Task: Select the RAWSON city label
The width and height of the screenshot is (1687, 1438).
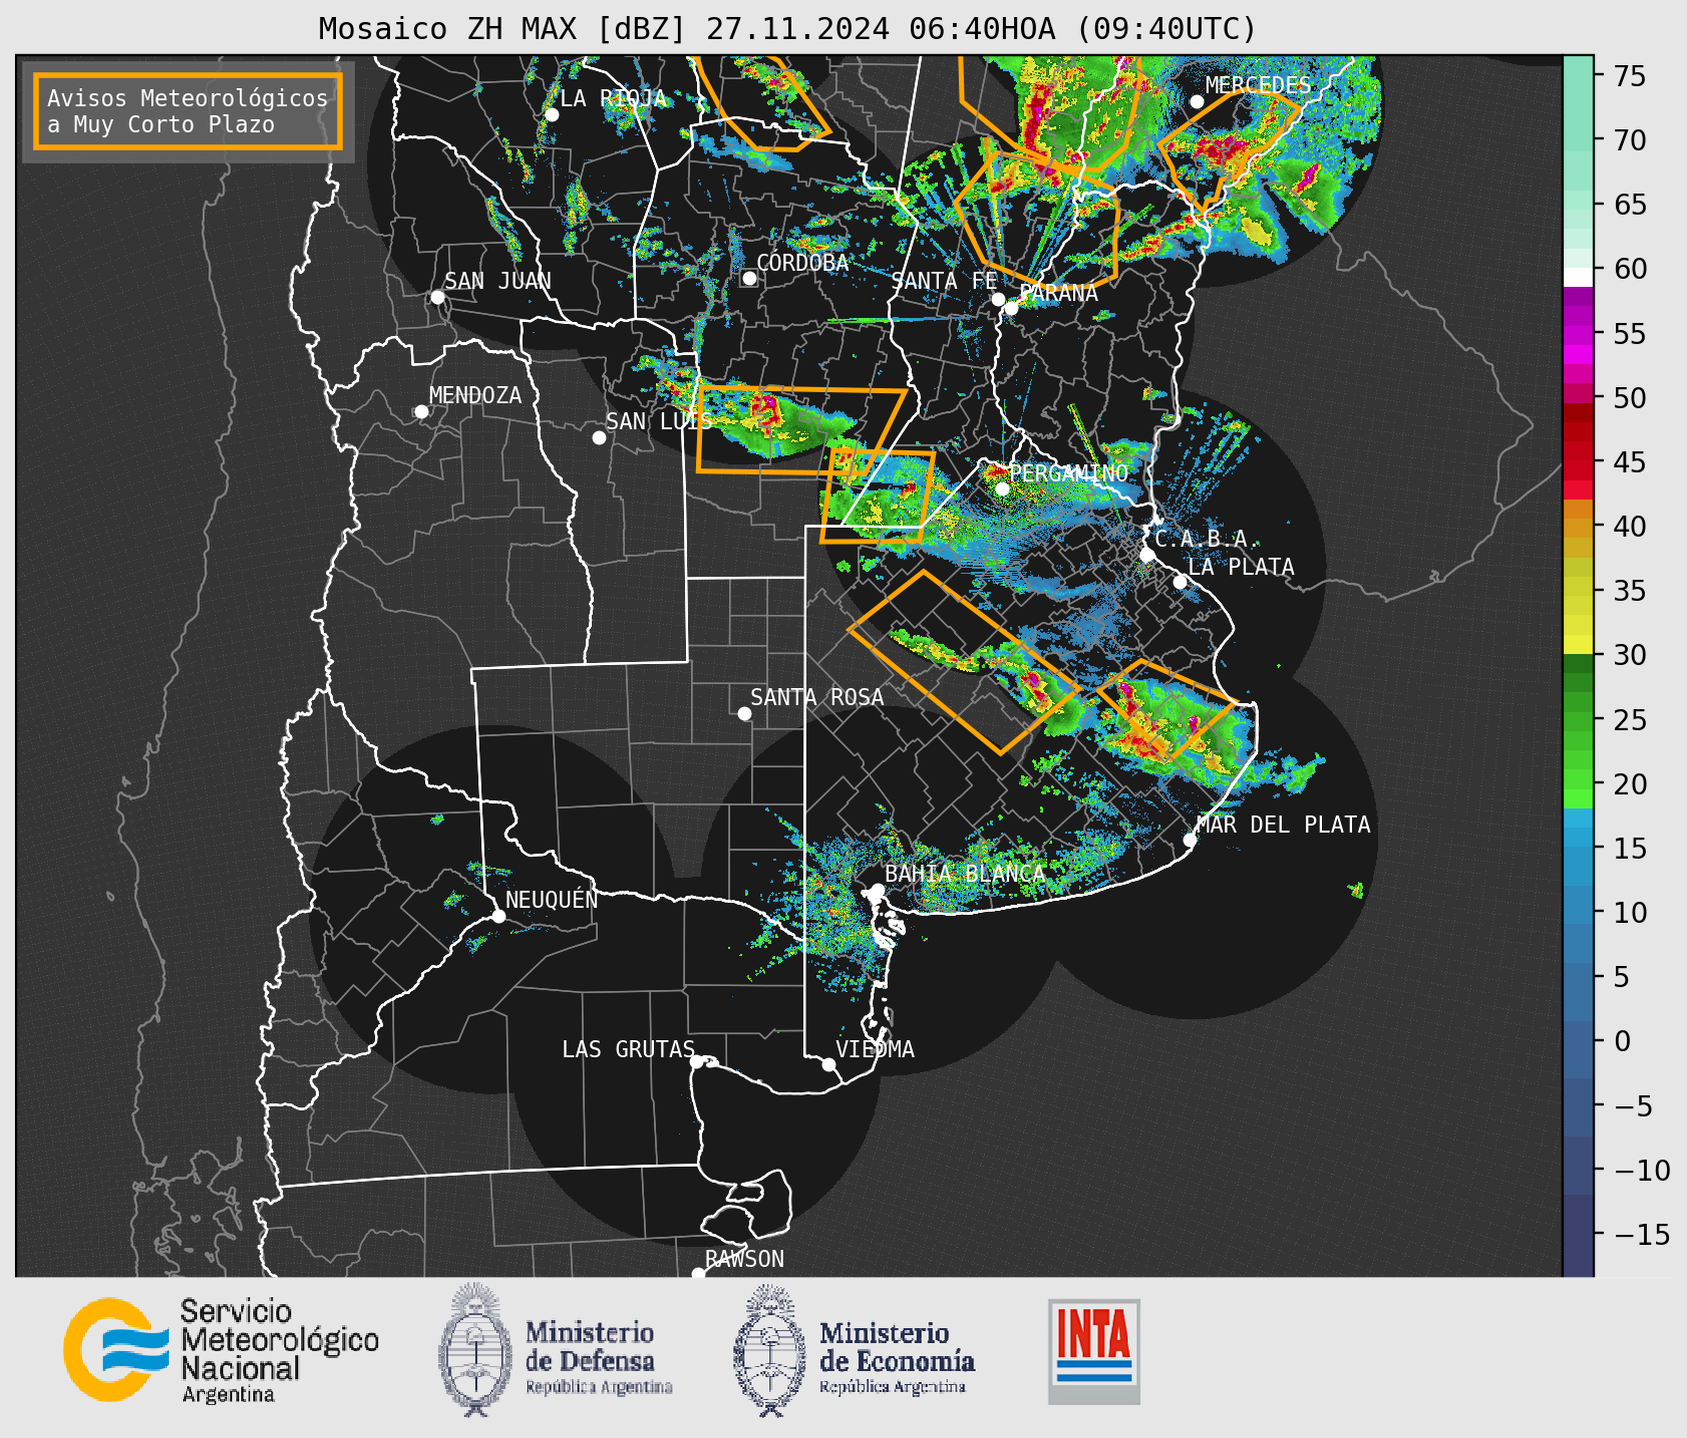Action: tap(744, 1259)
